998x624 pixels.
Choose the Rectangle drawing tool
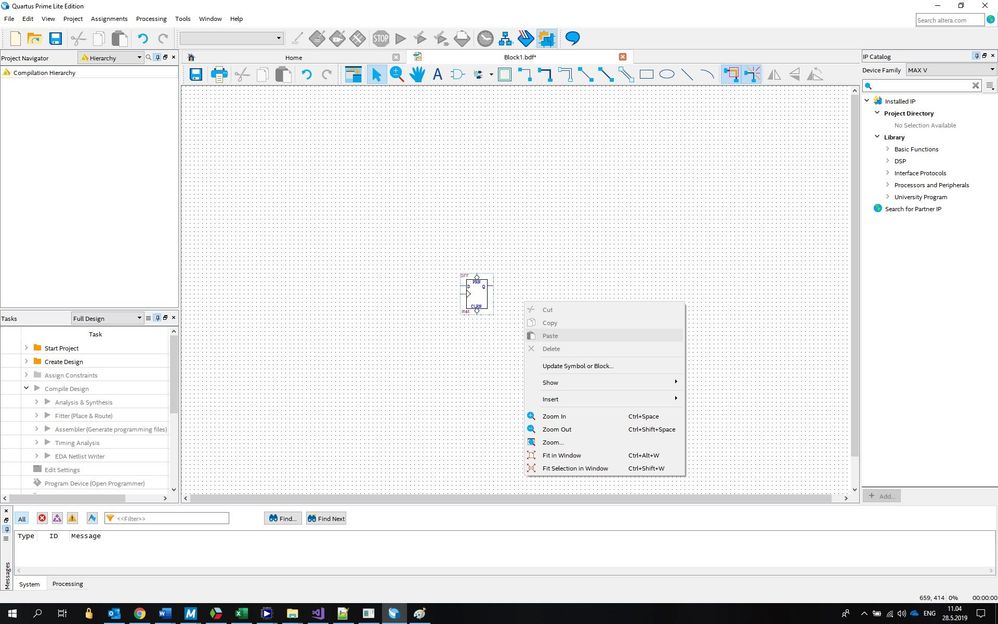[x=647, y=75]
